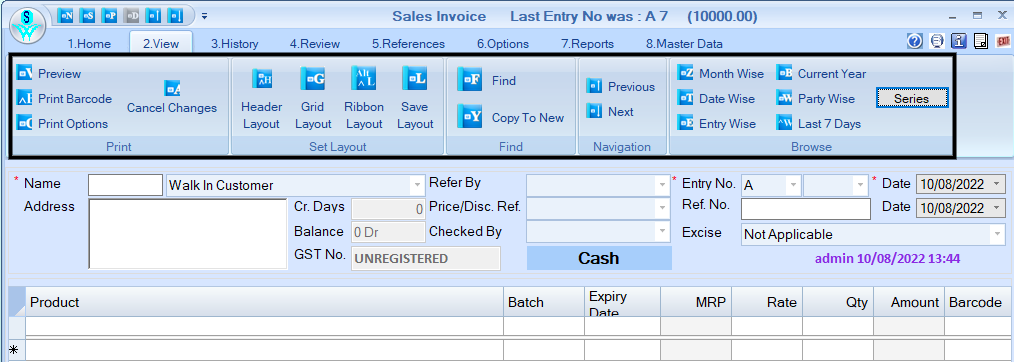Screen dimensions: 1014x362
Task: Select the 2.View ribbon tab
Action: [x=161, y=44]
